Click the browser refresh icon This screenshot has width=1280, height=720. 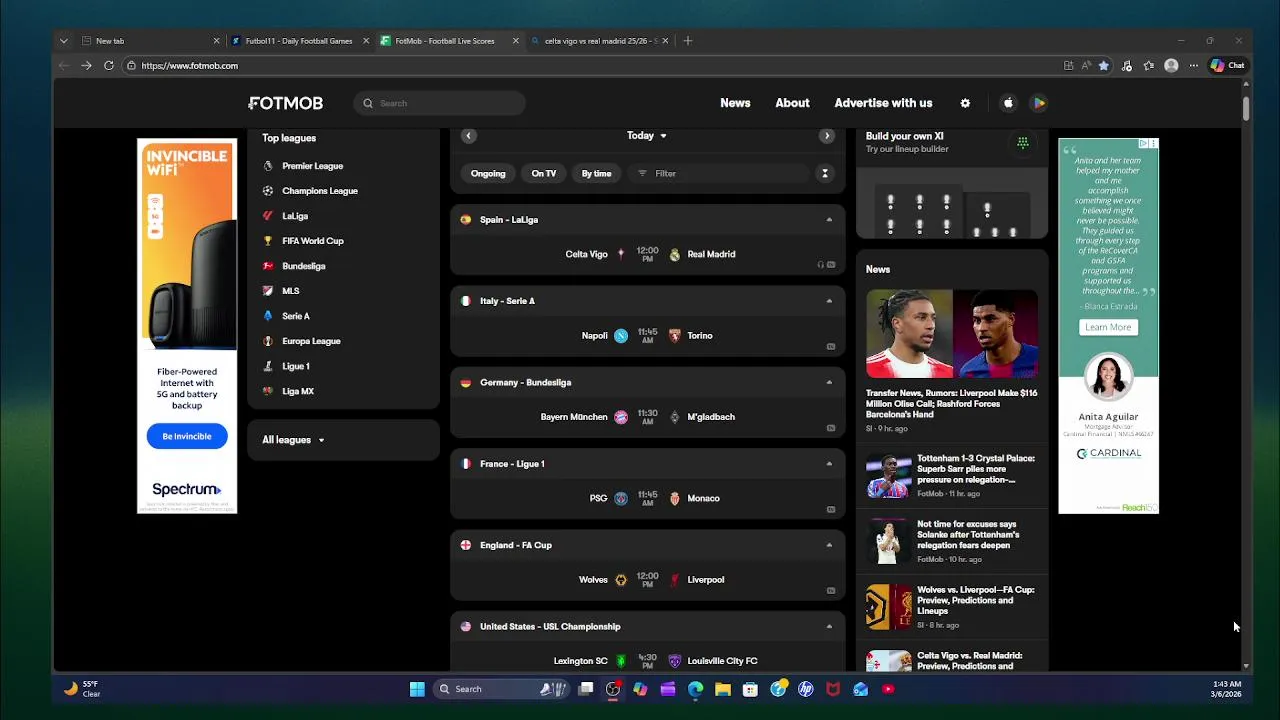[109, 66]
